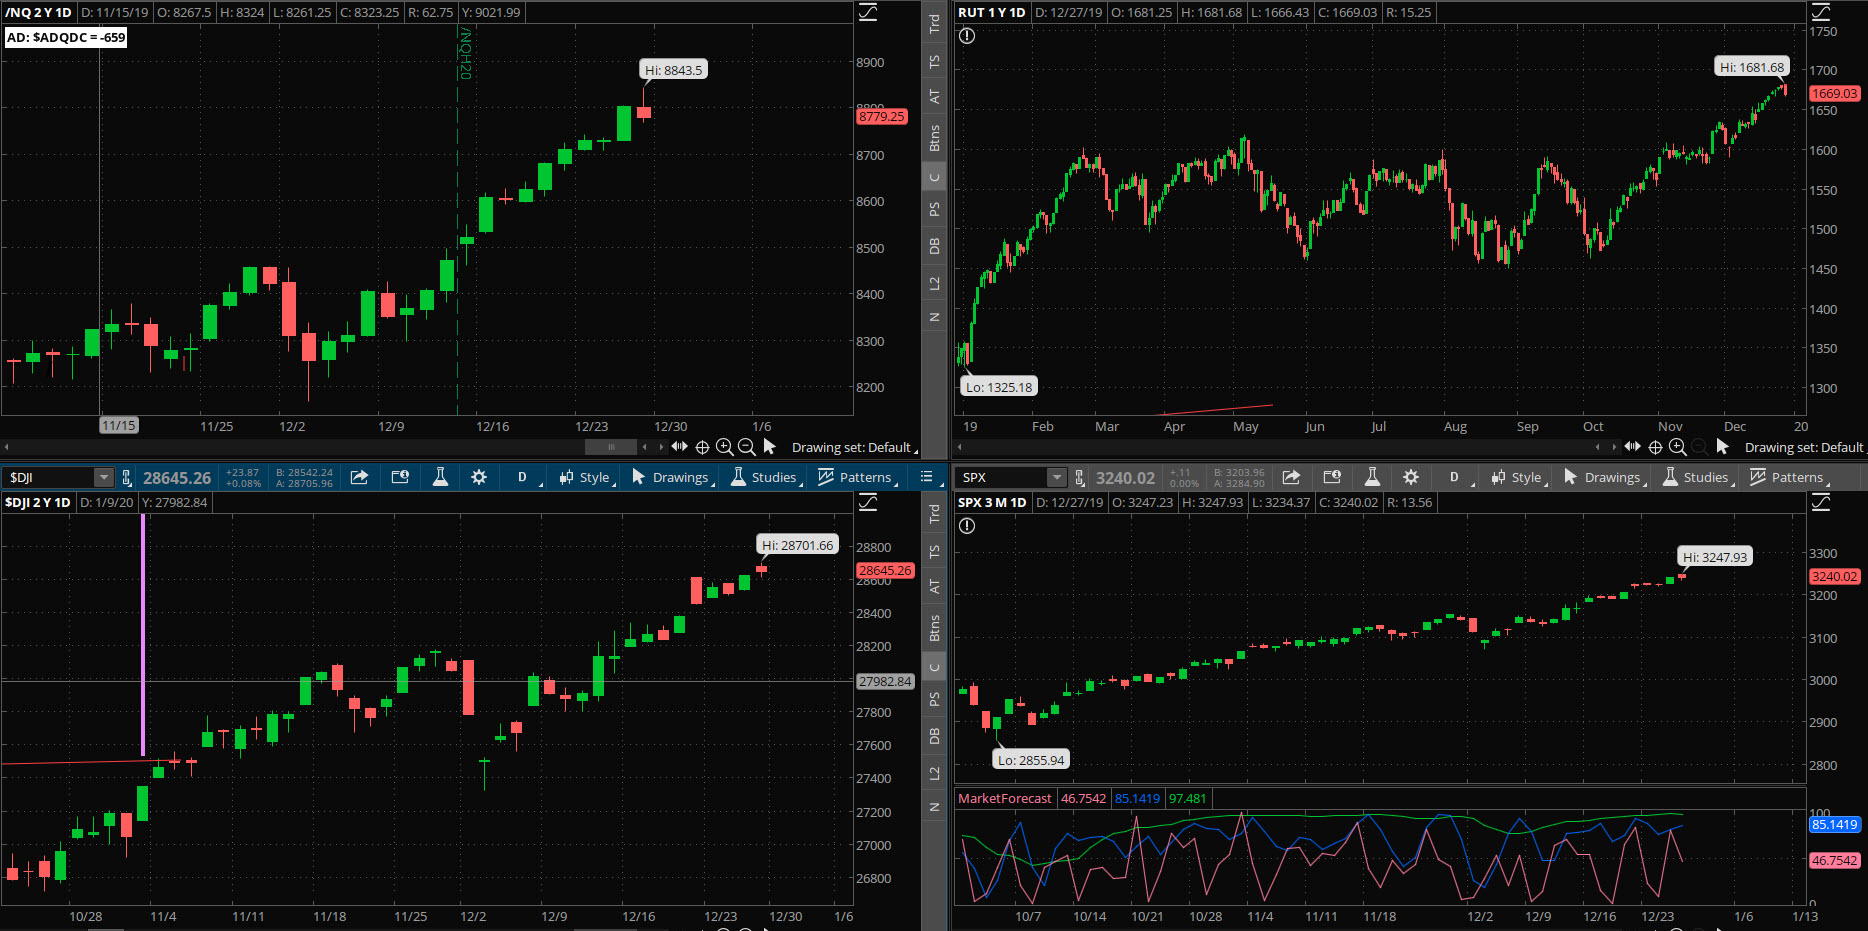Click price axis scale icon atop SPX chart
The width and height of the screenshot is (1868, 931).
click(1821, 502)
